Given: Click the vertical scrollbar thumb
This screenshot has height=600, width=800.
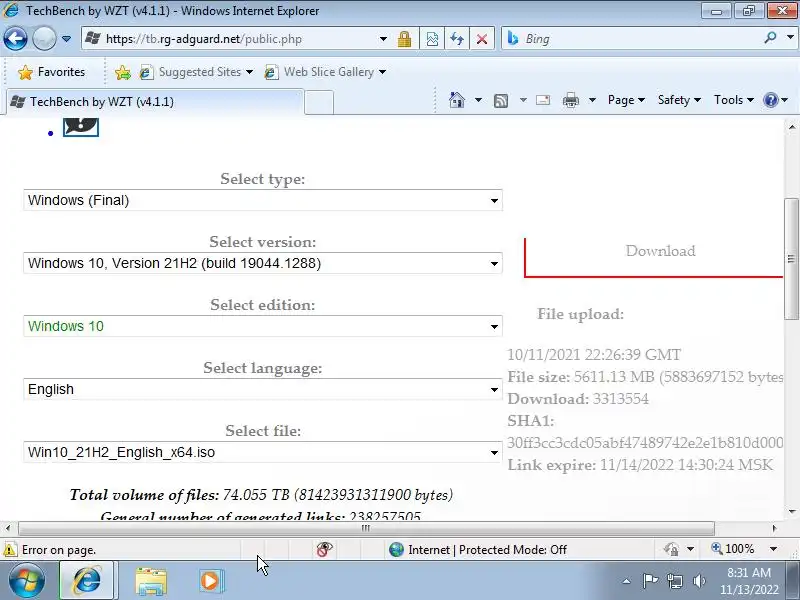Looking at the screenshot, I should [x=791, y=259].
